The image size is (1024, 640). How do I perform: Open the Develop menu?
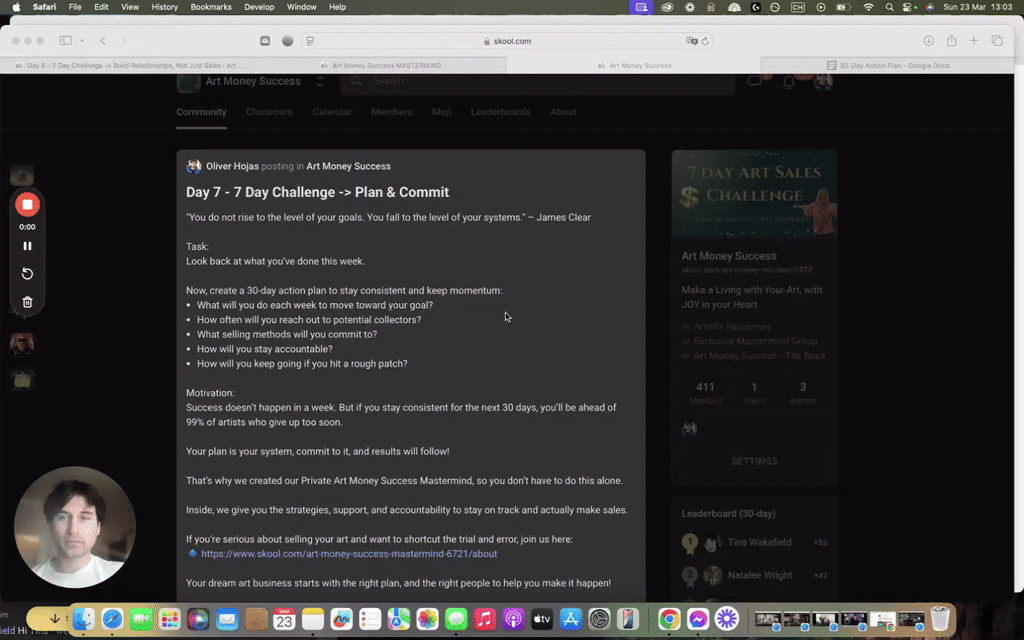coord(259,7)
